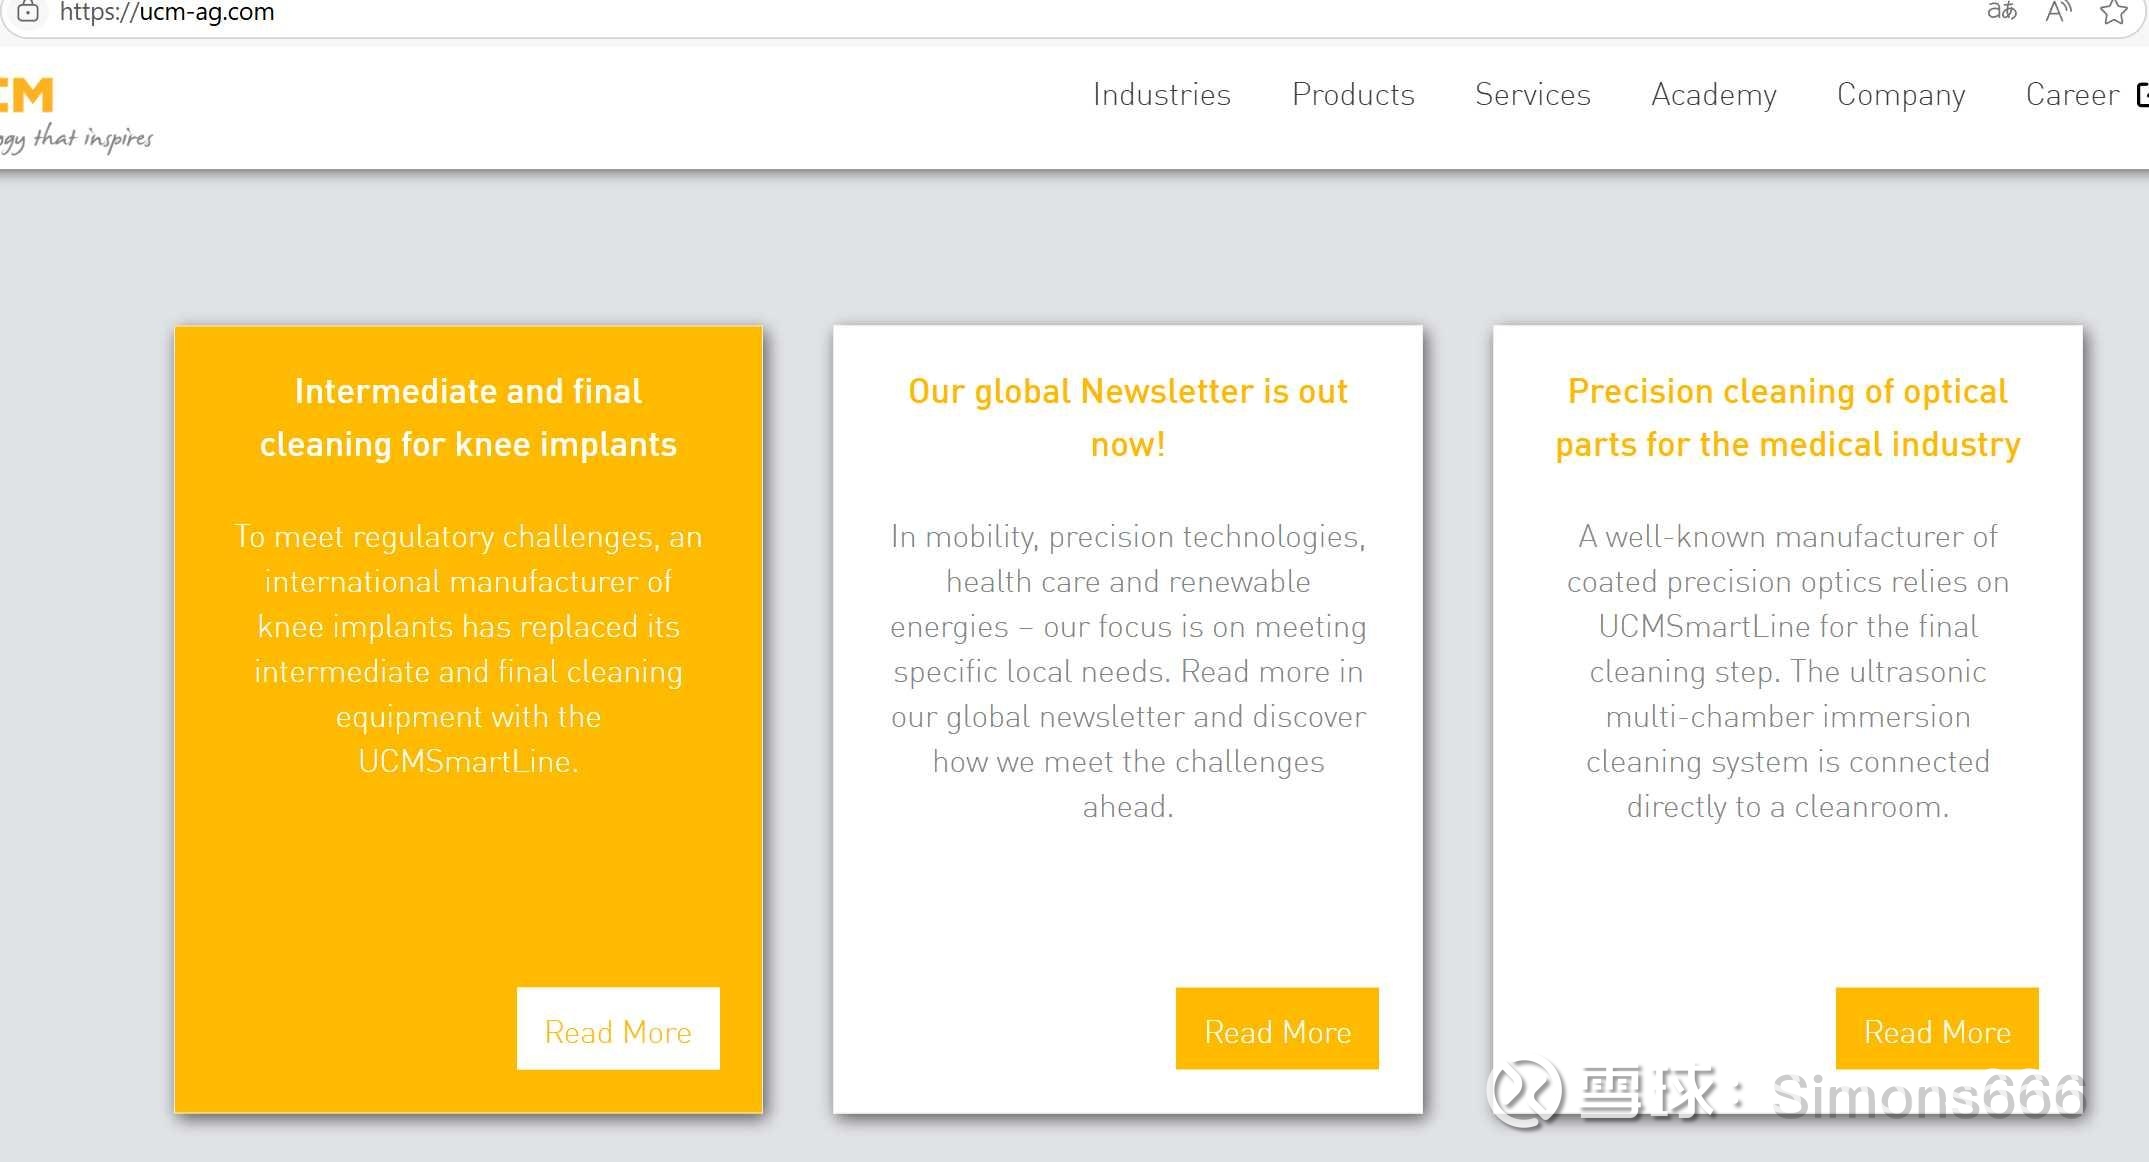Open the optical parts precision cleaning headline
This screenshot has width=2149, height=1162.
(x=1788, y=417)
